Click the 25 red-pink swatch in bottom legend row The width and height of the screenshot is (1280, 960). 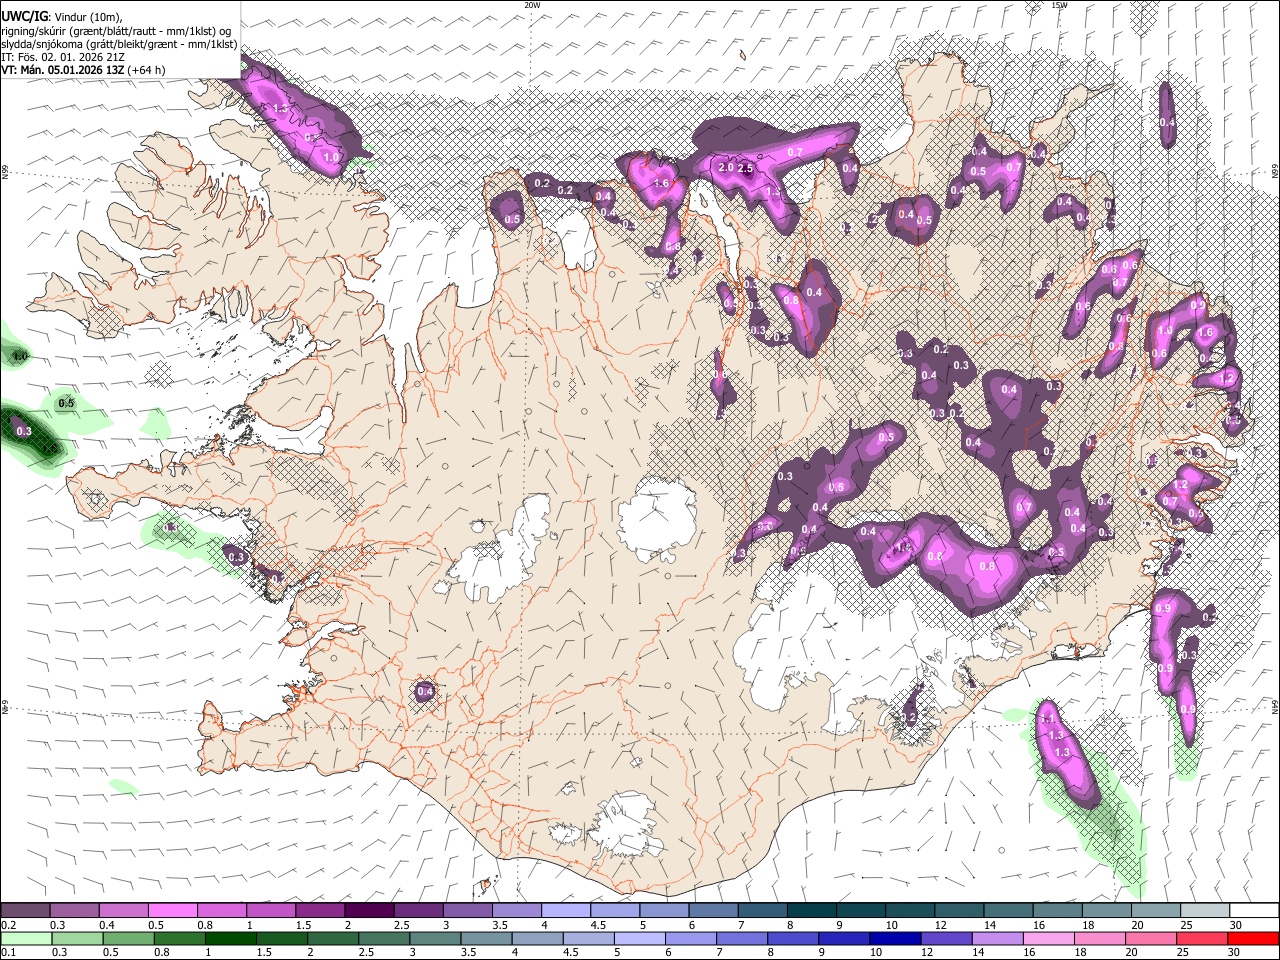[1203, 938]
